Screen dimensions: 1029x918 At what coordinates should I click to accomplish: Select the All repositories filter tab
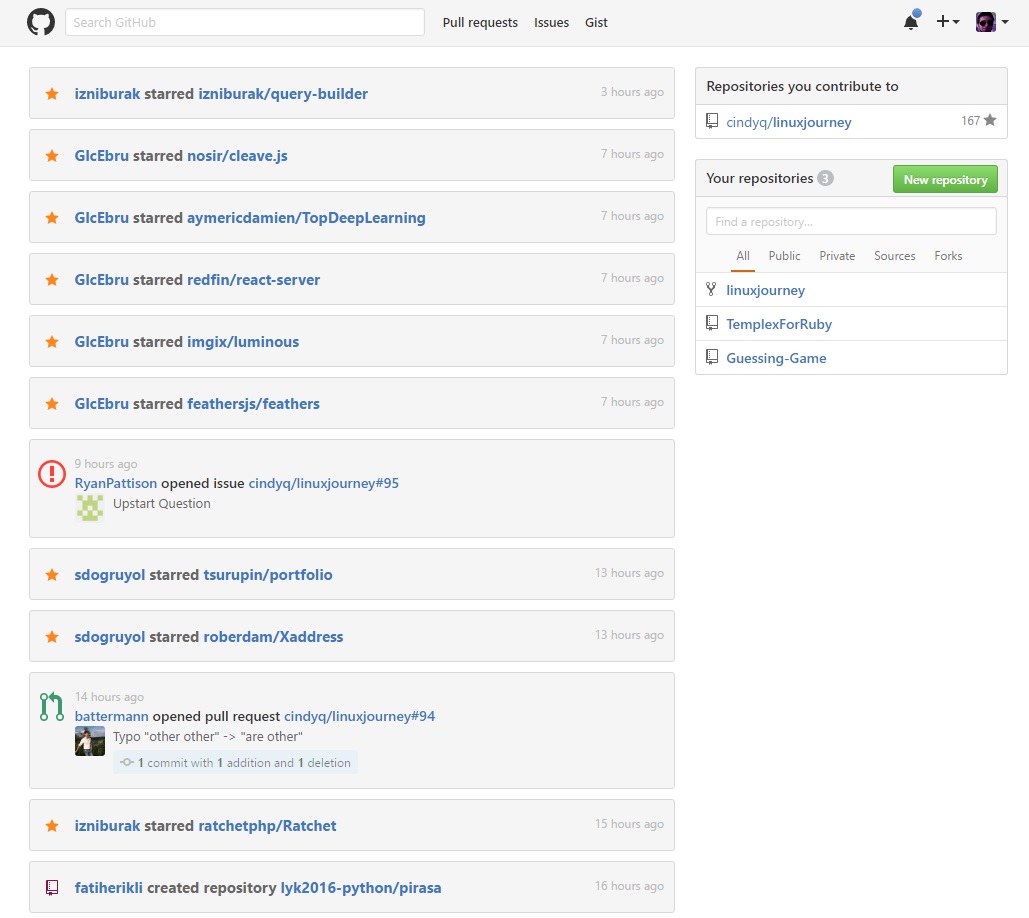[x=743, y=256]
